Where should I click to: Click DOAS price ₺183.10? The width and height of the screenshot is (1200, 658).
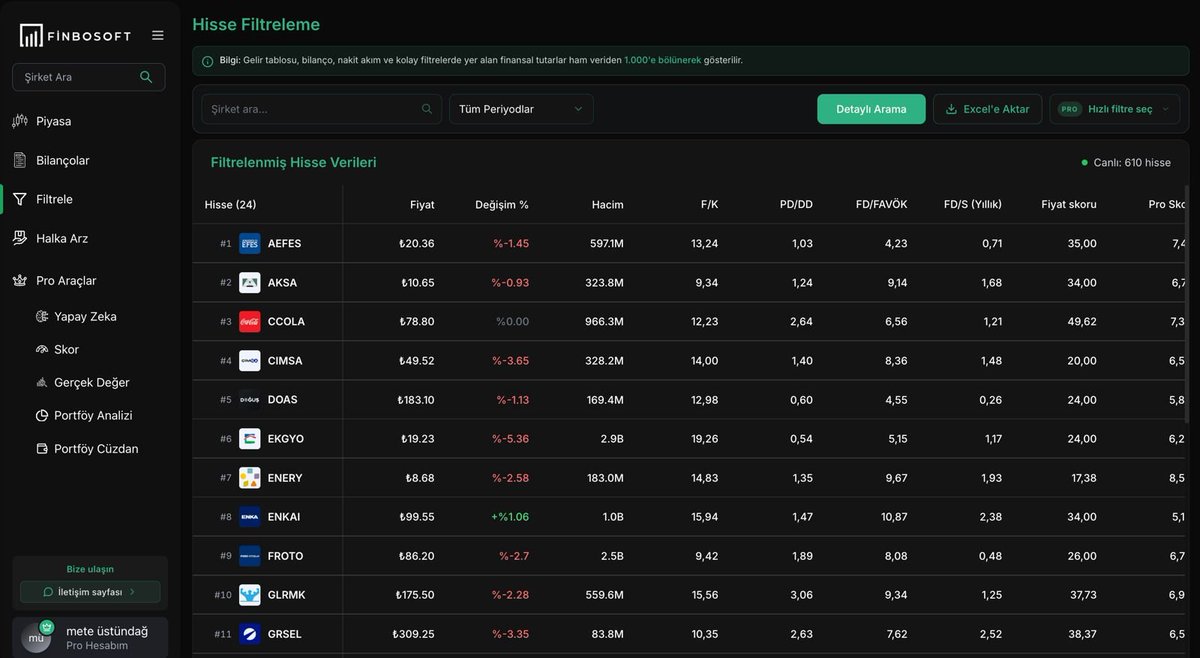coord(415,400)
